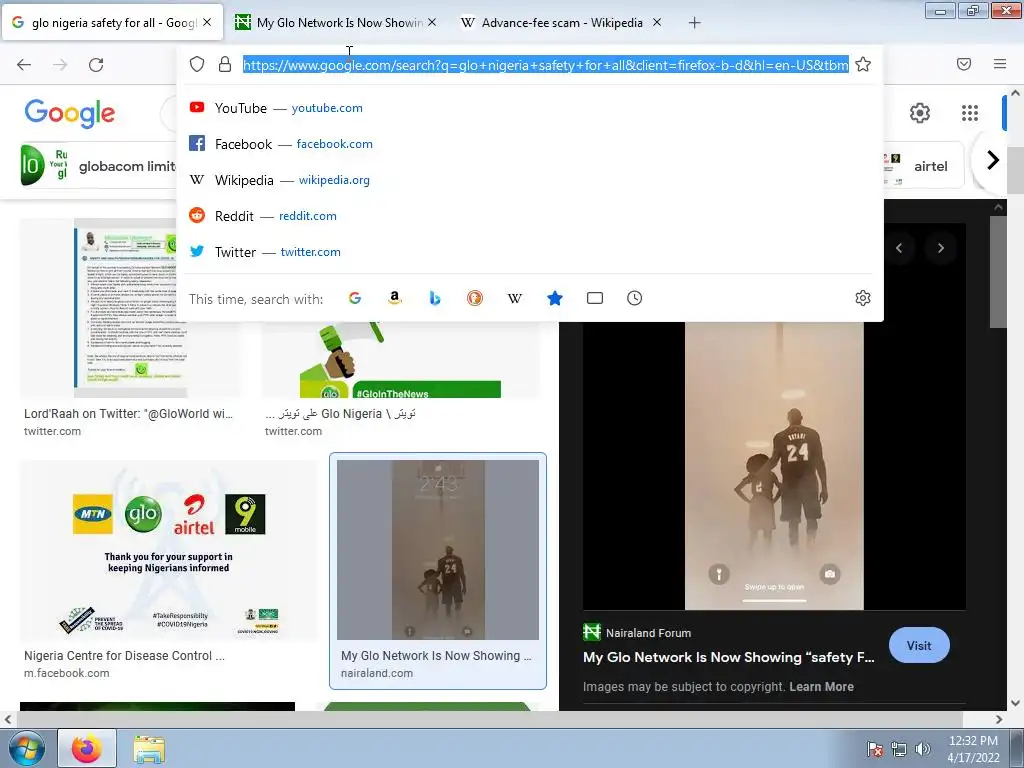
Task: Choose the Twitter suggestion
Action: [x=530, y=251]
